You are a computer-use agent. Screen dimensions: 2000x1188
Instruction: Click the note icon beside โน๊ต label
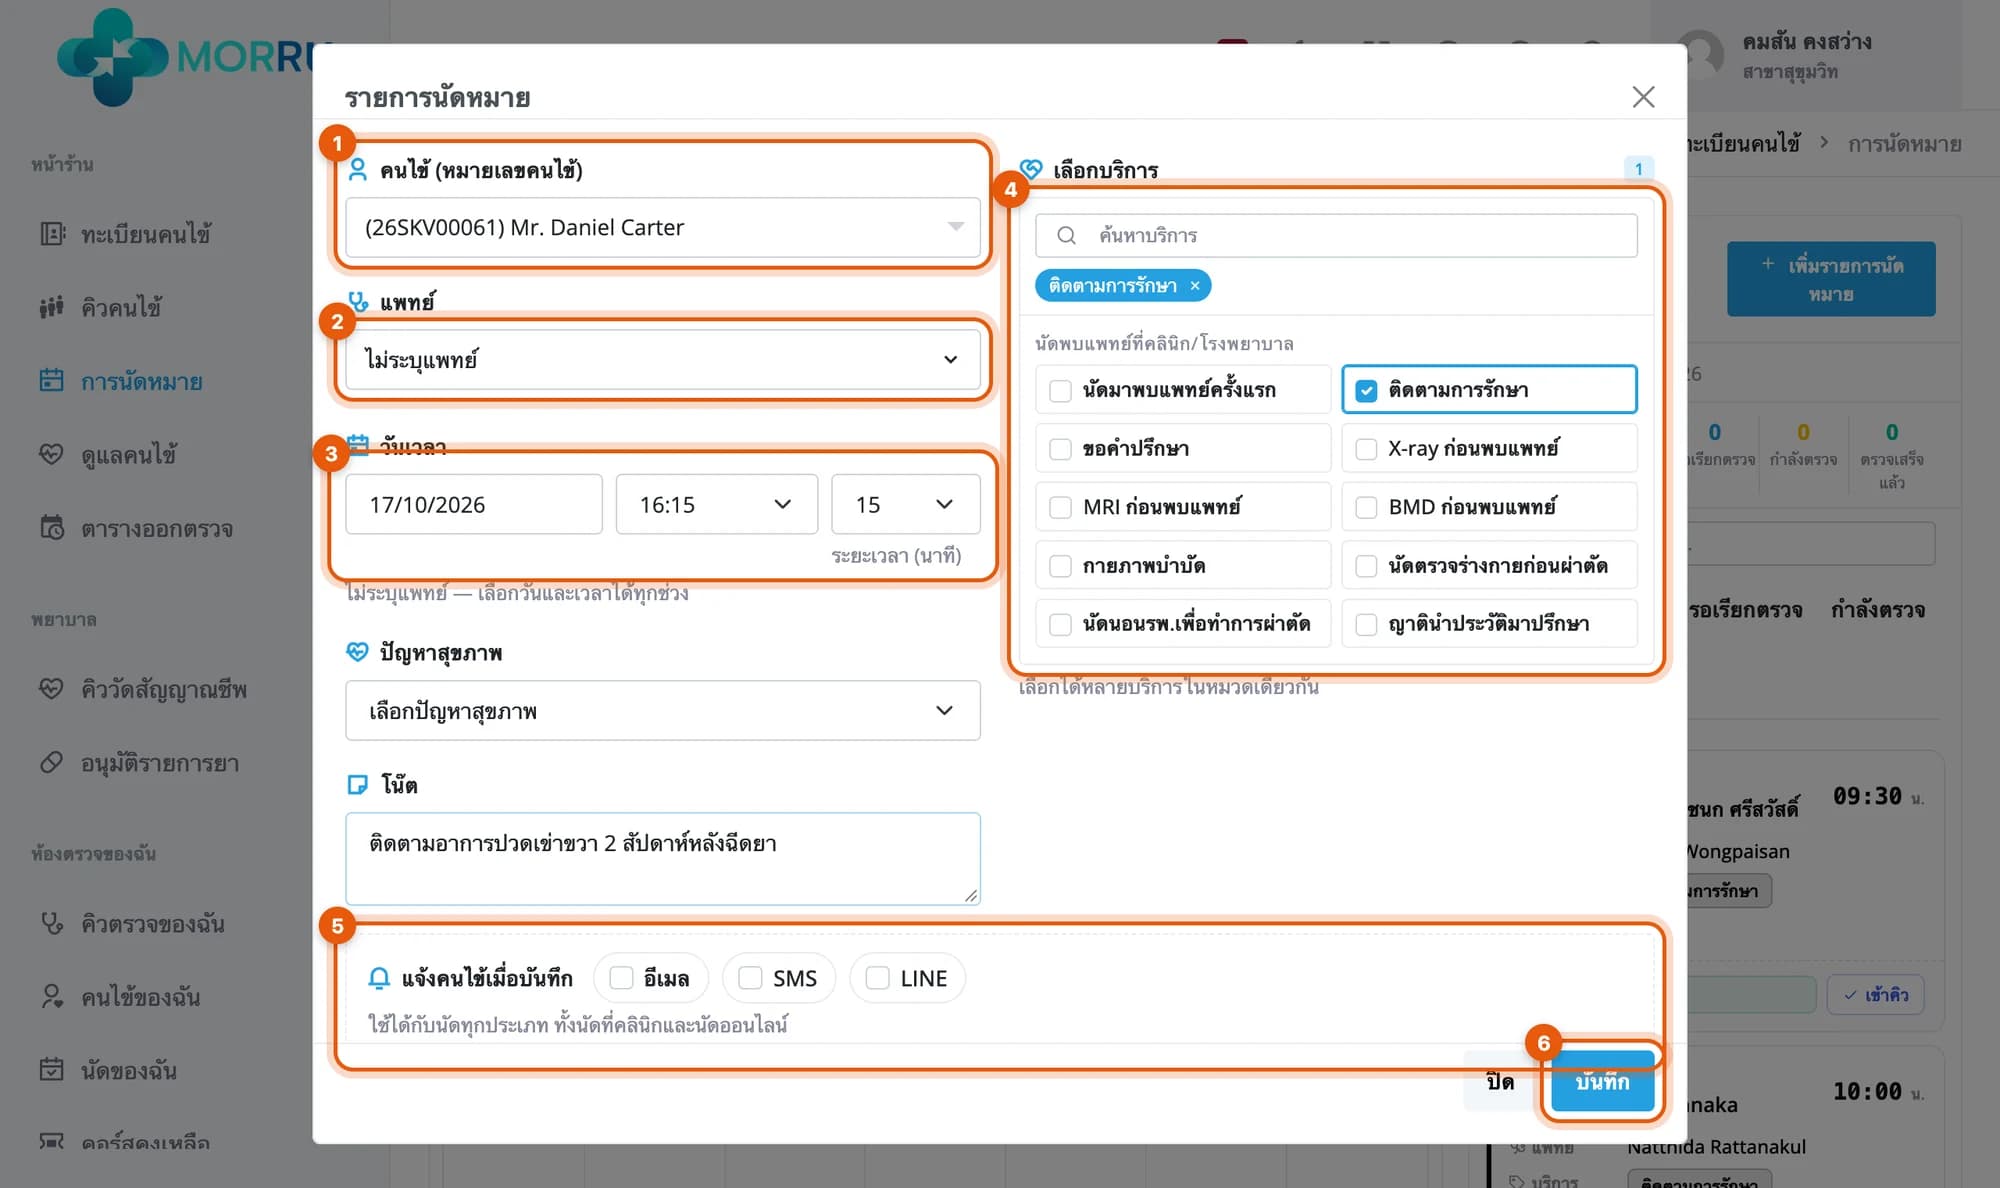click(357, 785)
